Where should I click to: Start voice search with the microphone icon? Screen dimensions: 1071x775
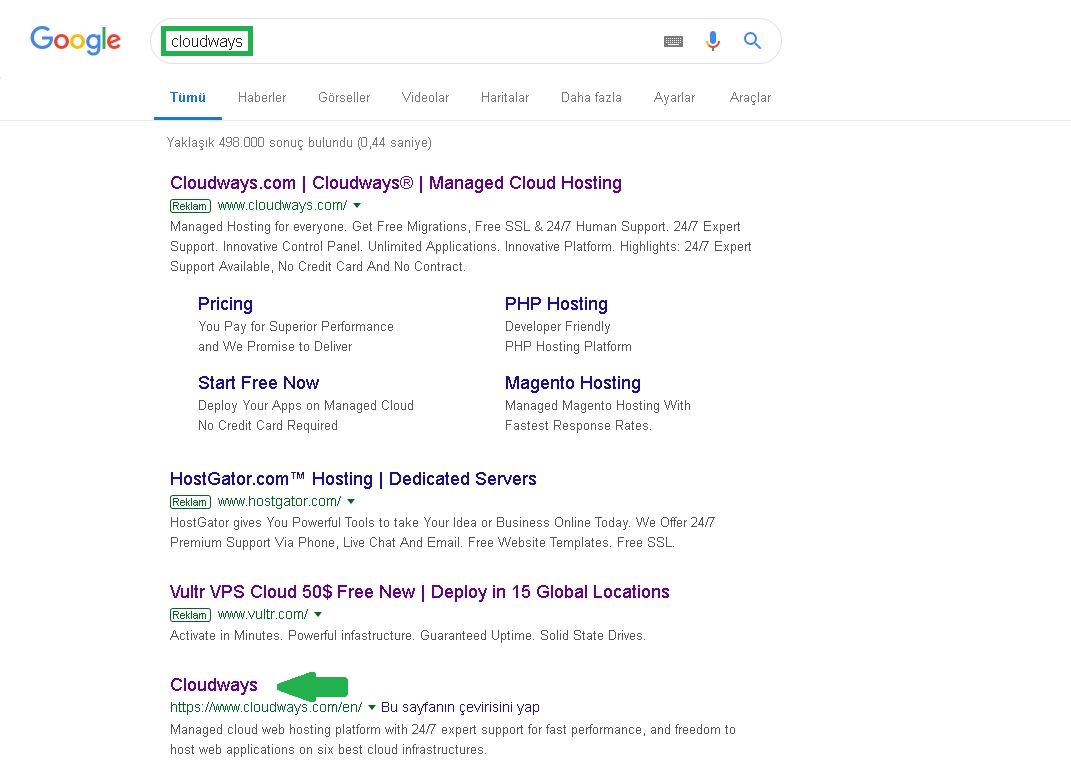712,41
